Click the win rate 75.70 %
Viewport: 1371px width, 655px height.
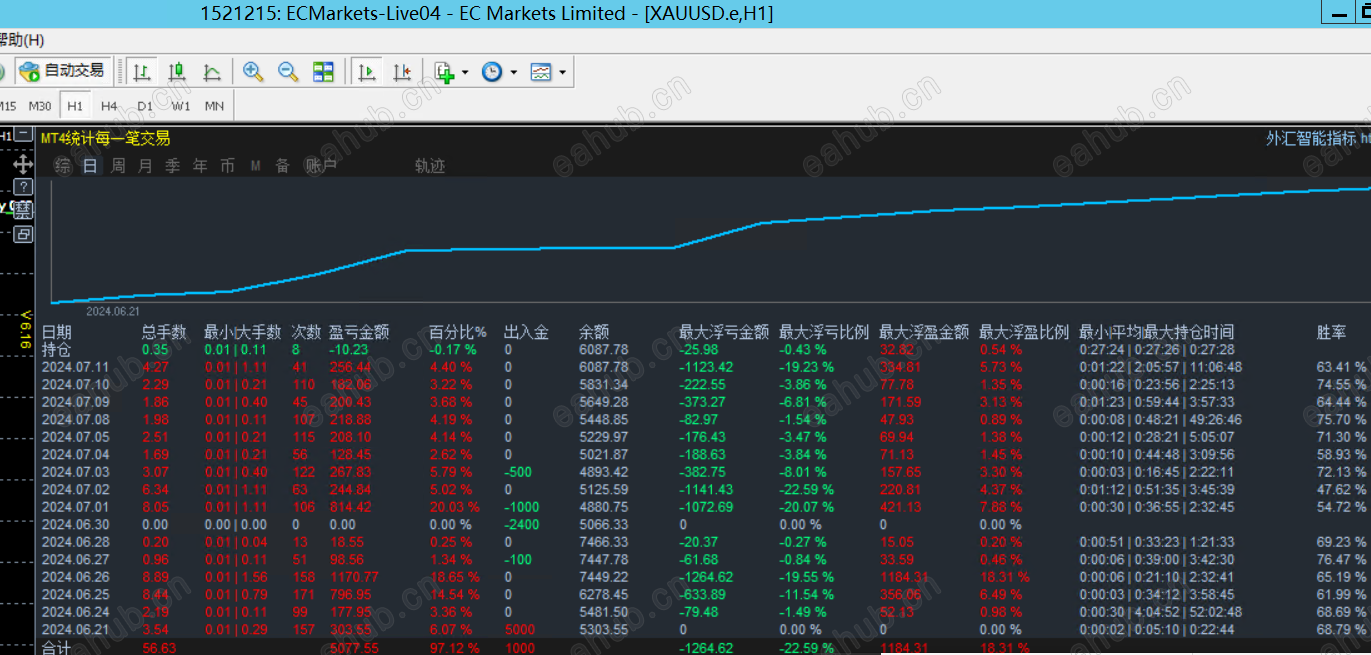tap(1341, 419)
